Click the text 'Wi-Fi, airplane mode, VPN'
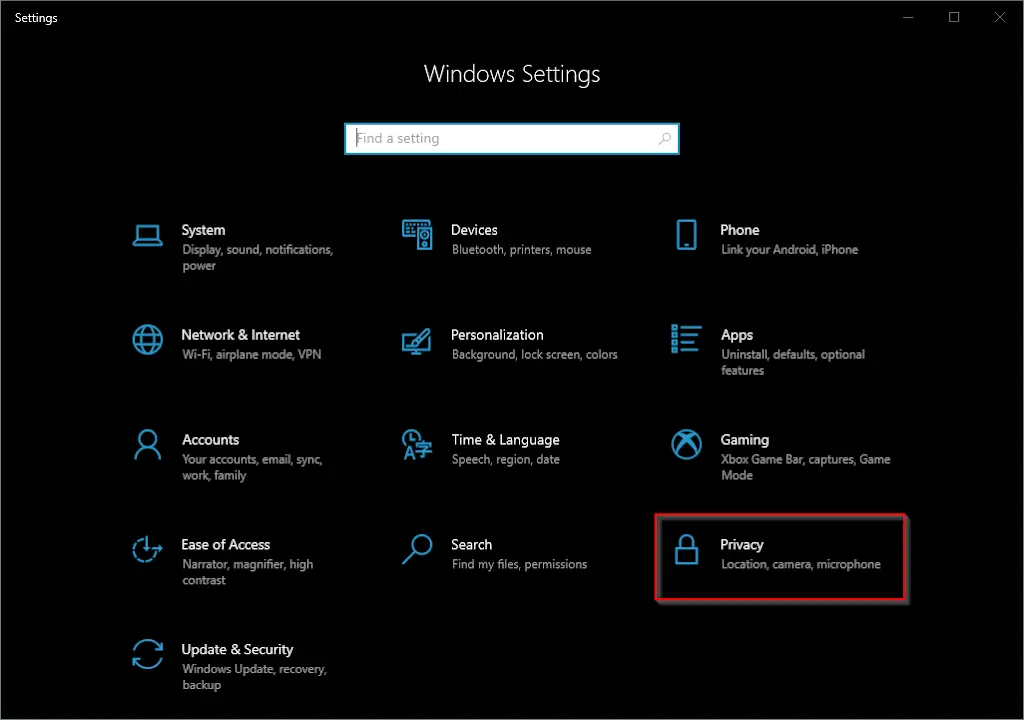 [251, 355]
